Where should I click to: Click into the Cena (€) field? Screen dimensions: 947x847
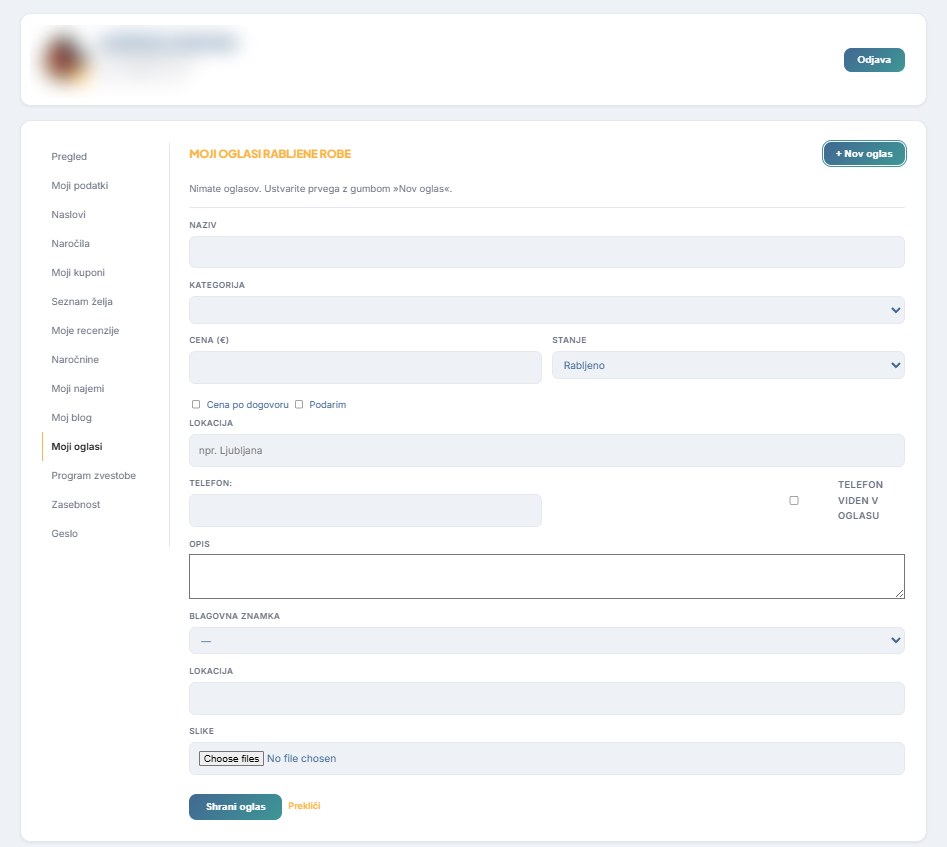tap(365, 367)
